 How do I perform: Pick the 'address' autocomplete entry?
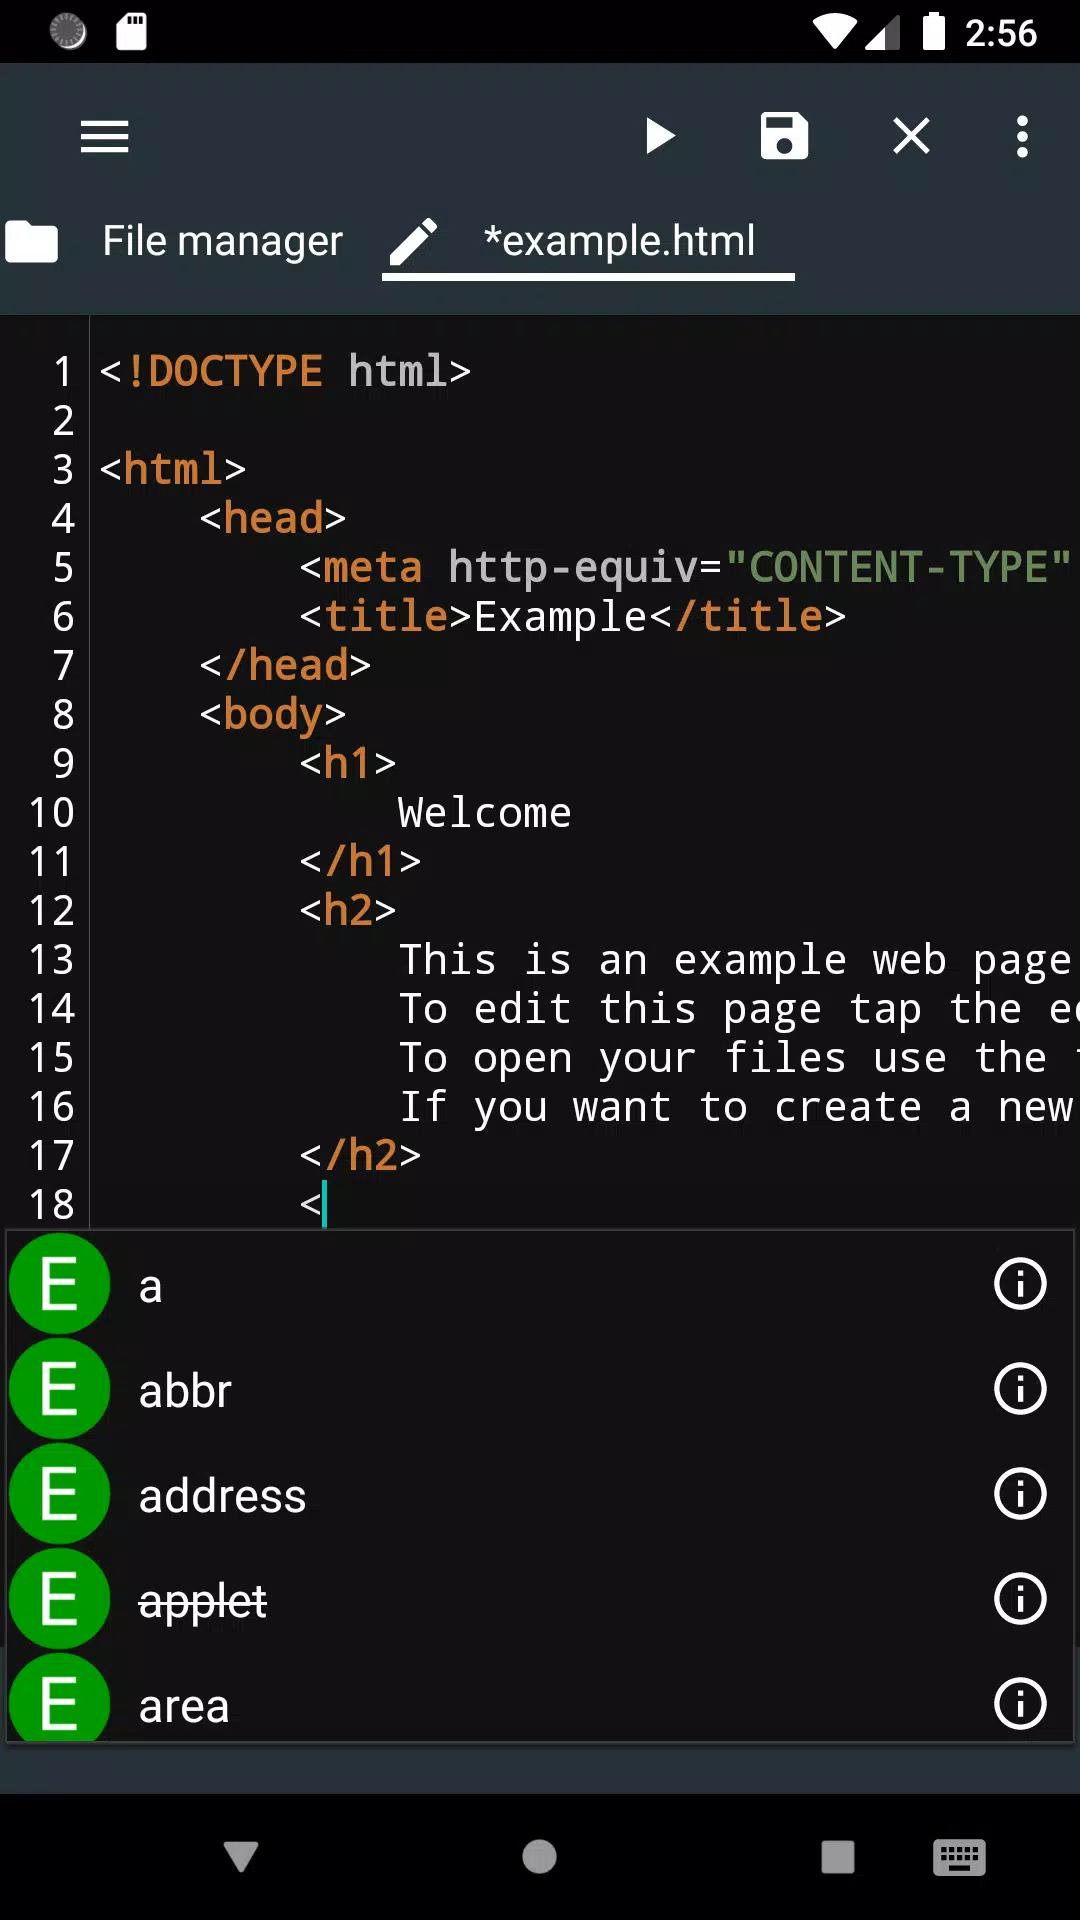(x=540, y=1494)
